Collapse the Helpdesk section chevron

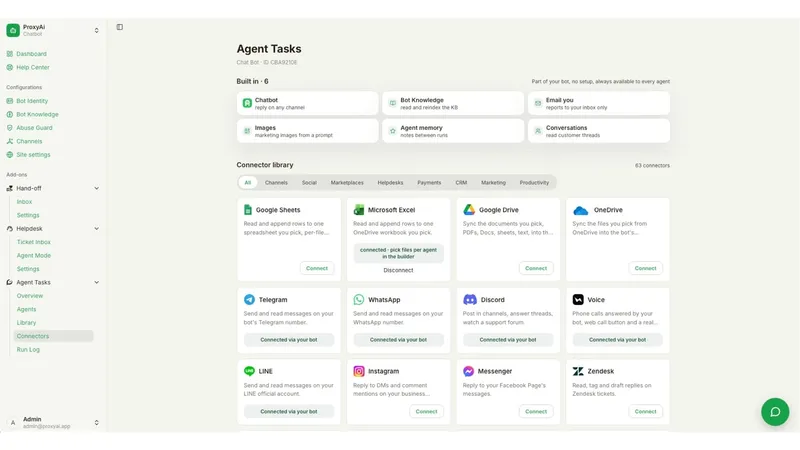[x=96, y=229]
